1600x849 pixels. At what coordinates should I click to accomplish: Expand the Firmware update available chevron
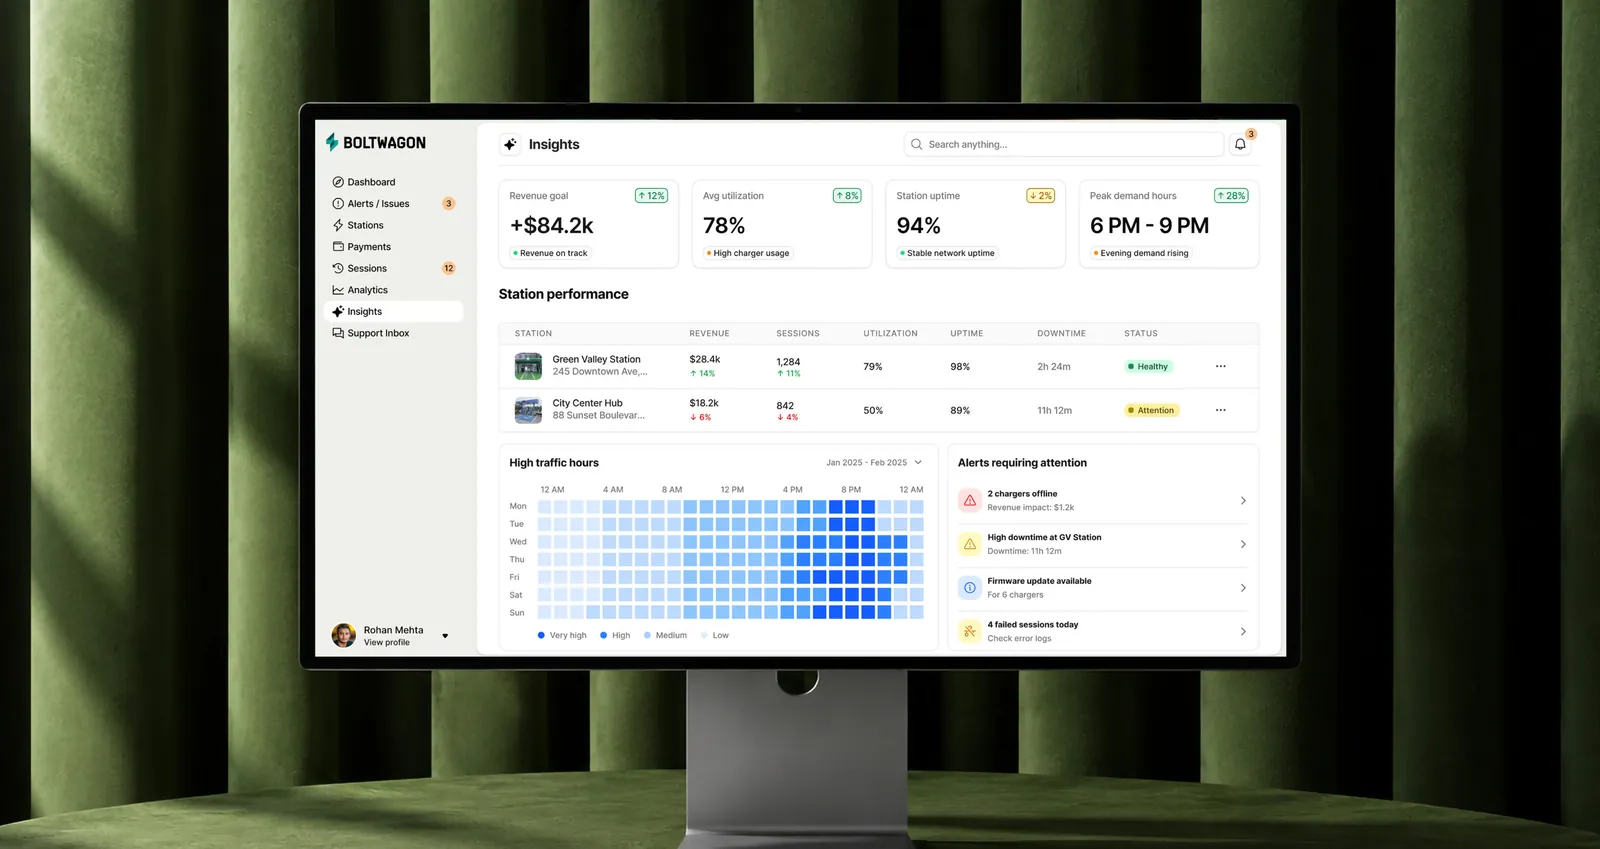1243,588
